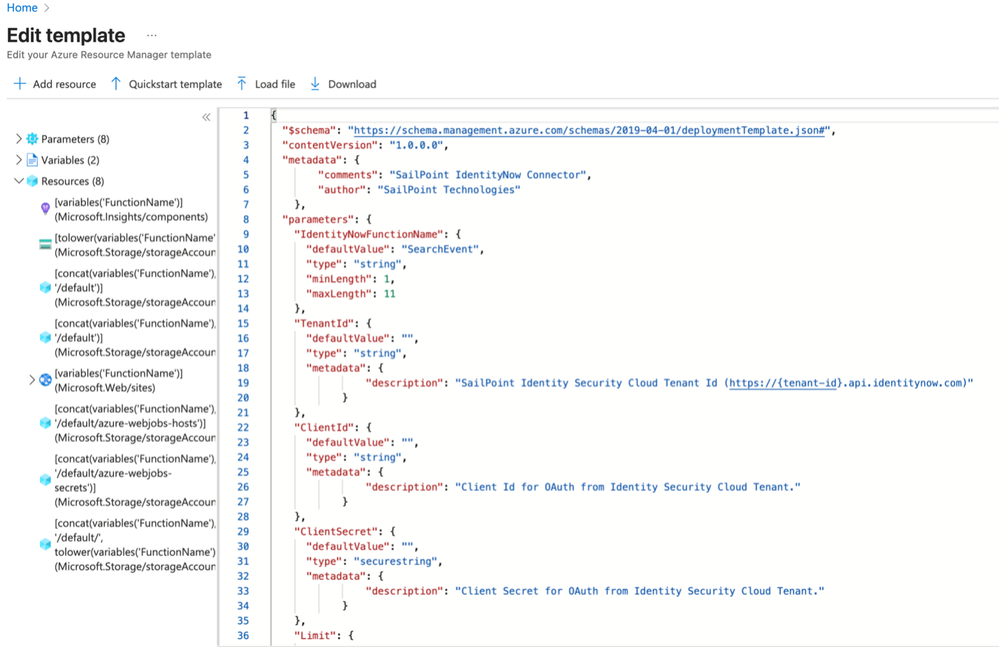The image size is (999, 648).
Task: Click the Parameters gear icon
Action: pos(32,139)
